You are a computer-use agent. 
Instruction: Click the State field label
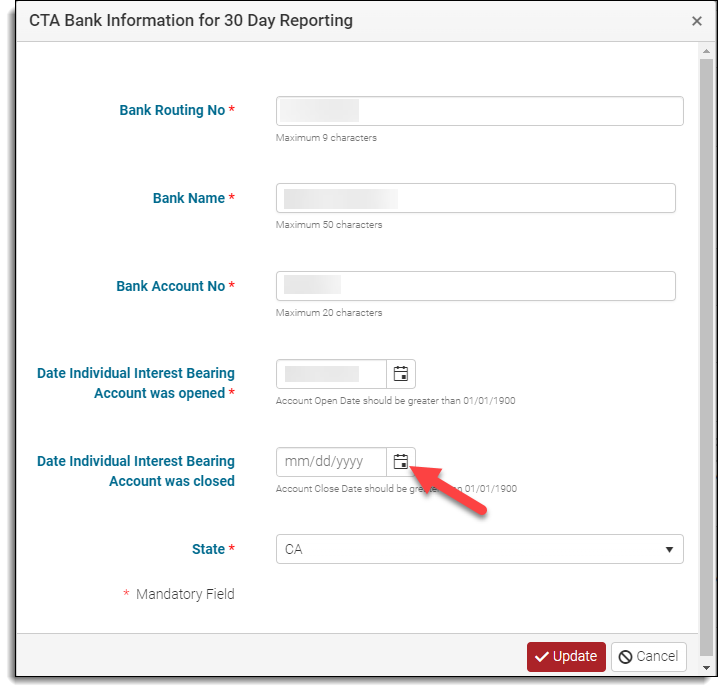pos(208,549)
